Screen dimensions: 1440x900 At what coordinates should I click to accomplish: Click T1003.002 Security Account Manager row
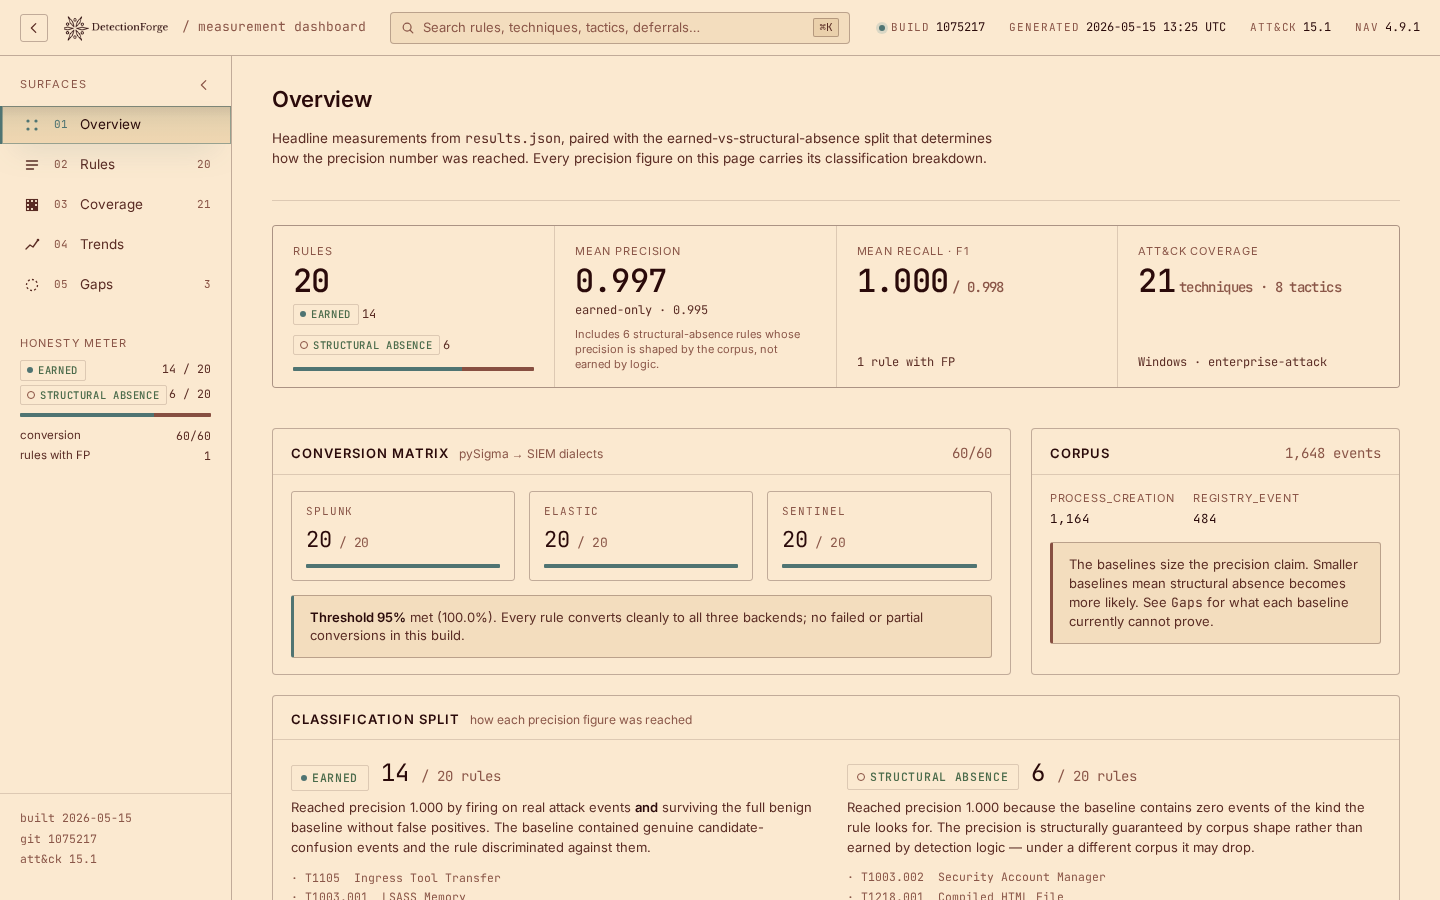pos(977,877)
